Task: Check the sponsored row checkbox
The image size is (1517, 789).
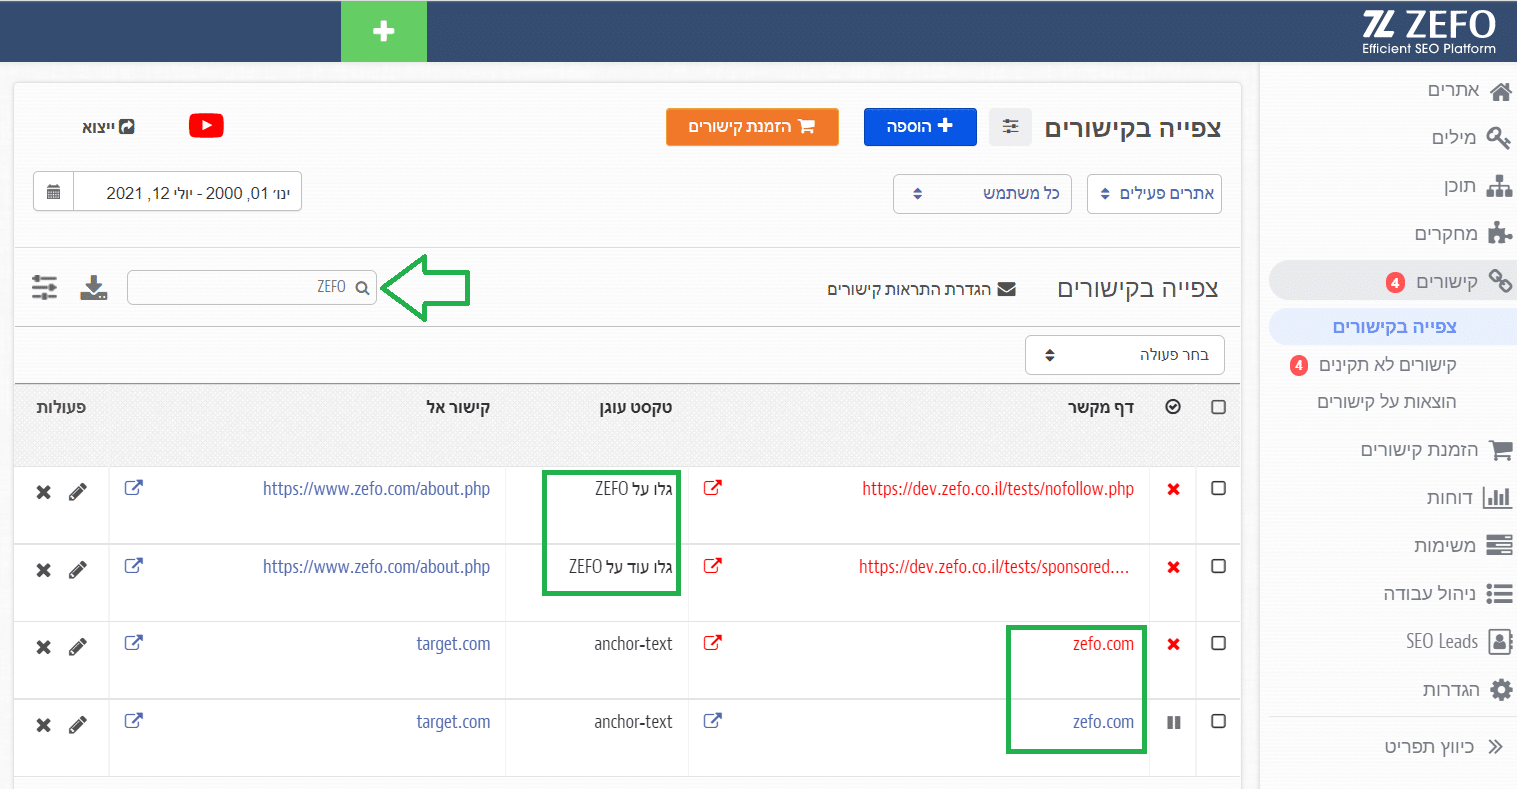Action: coord(1218,566)
